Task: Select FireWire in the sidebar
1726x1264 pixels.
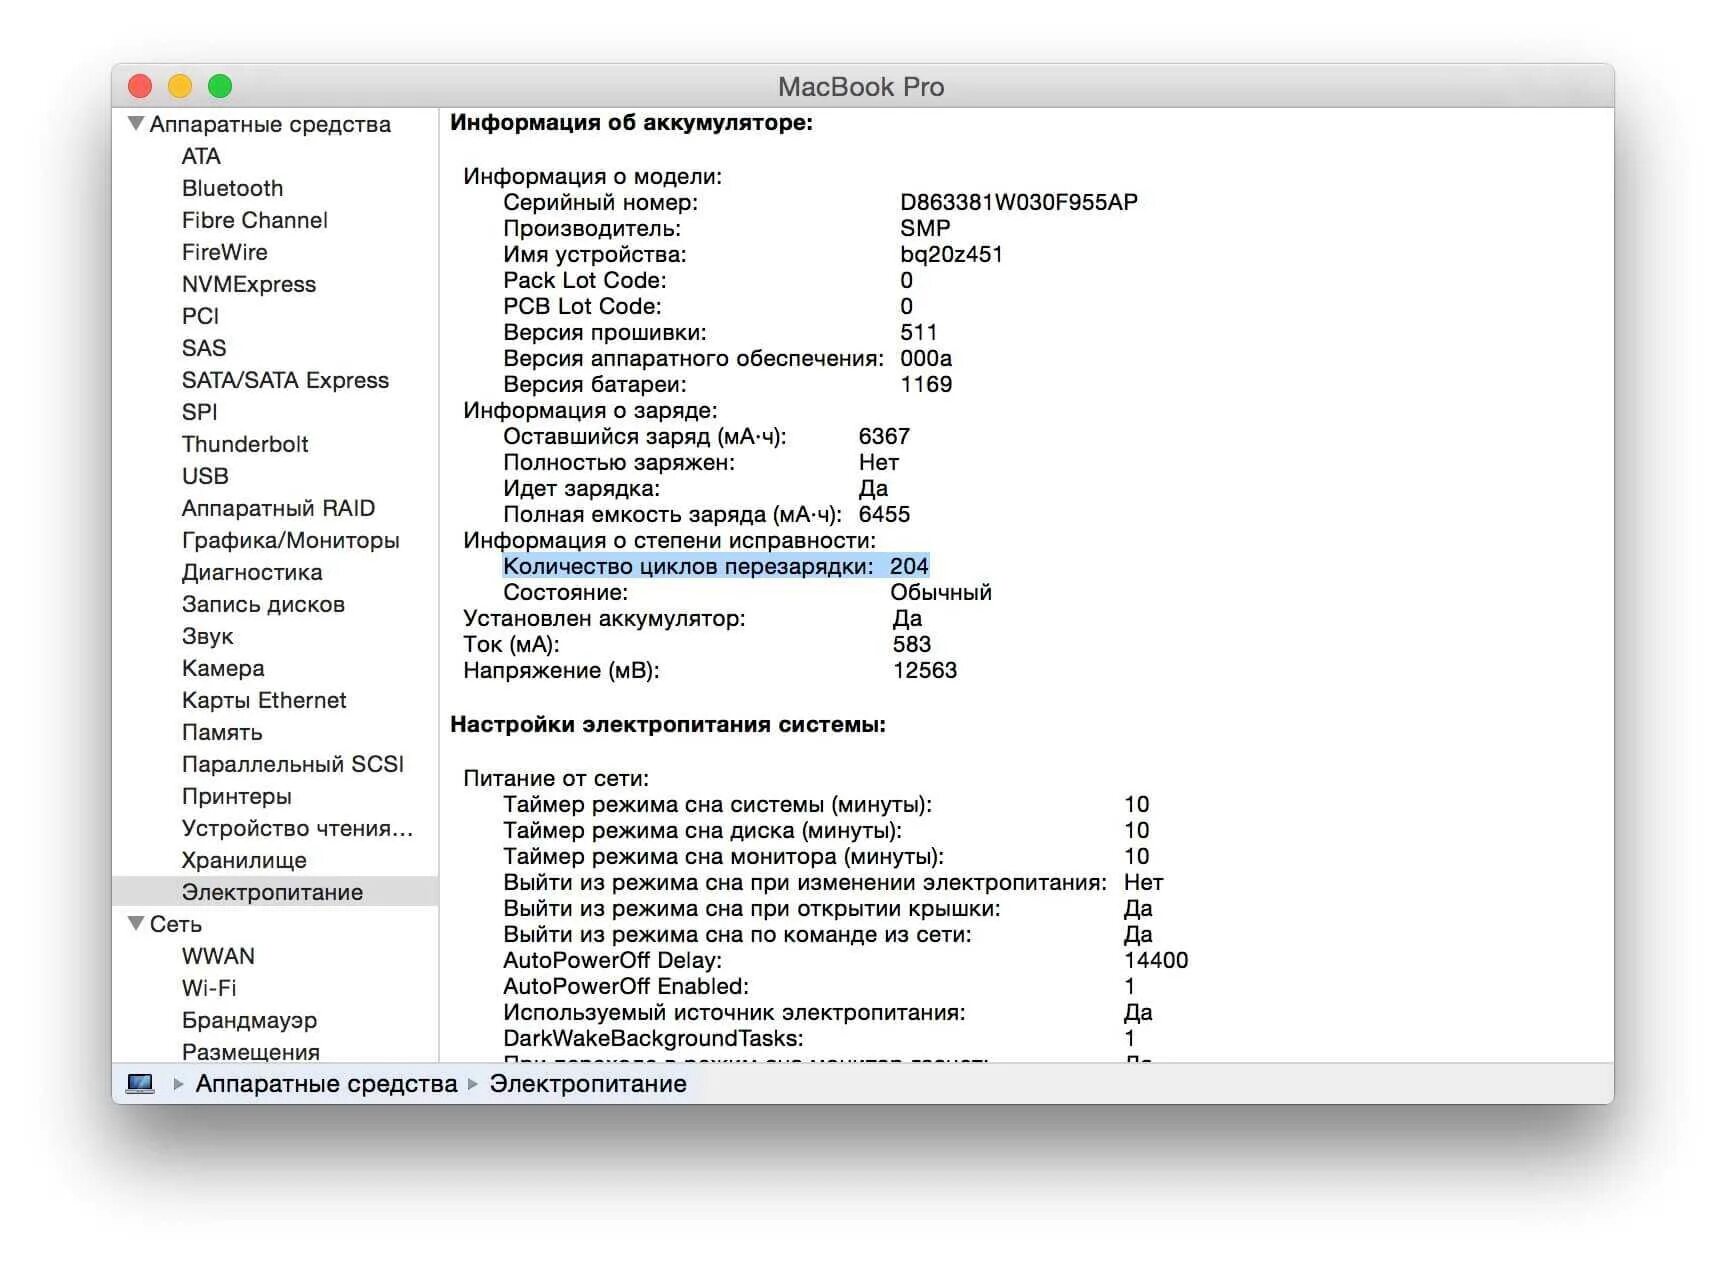Action: click(x=224, y=252)
